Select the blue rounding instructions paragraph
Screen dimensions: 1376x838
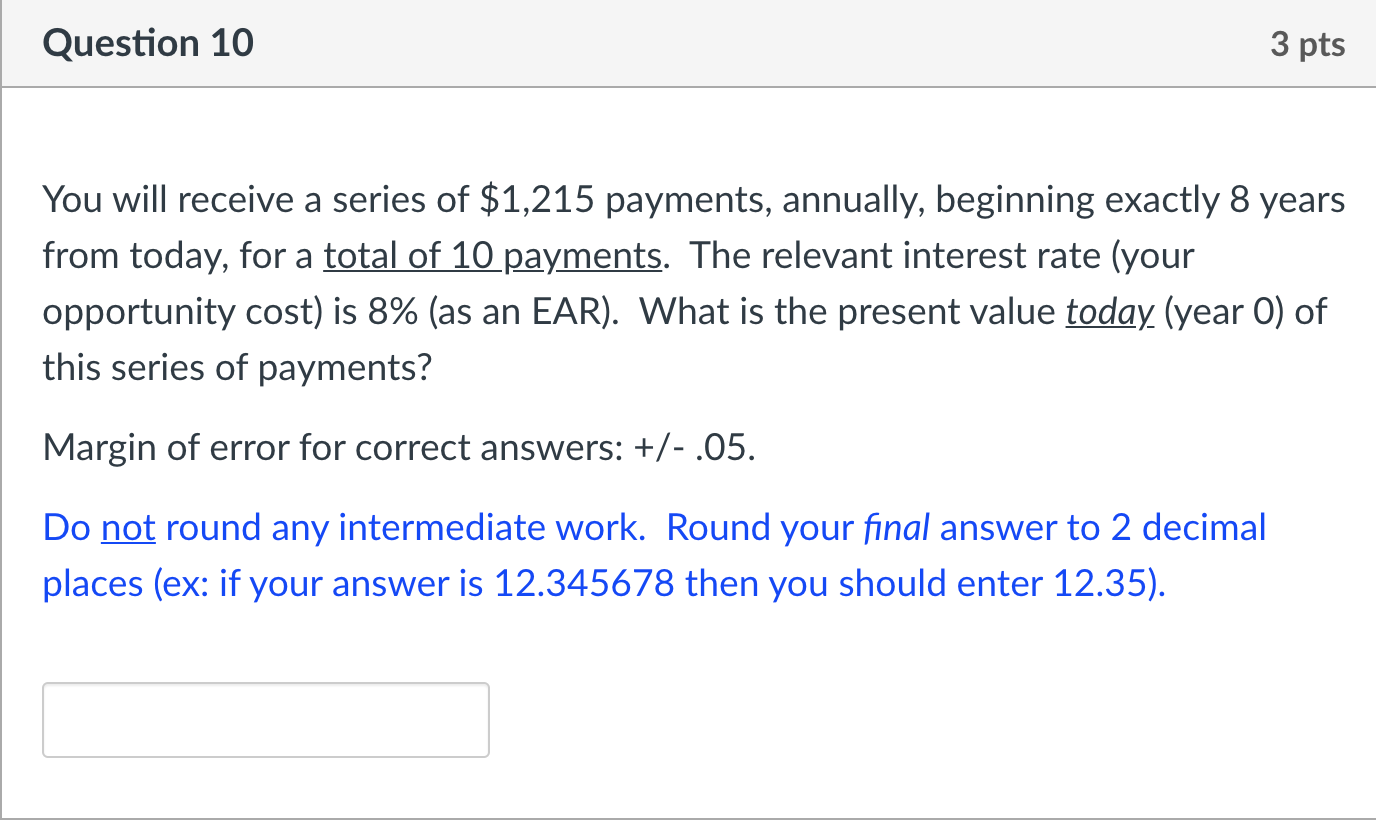pyautogui.click(x=650, y=555)
